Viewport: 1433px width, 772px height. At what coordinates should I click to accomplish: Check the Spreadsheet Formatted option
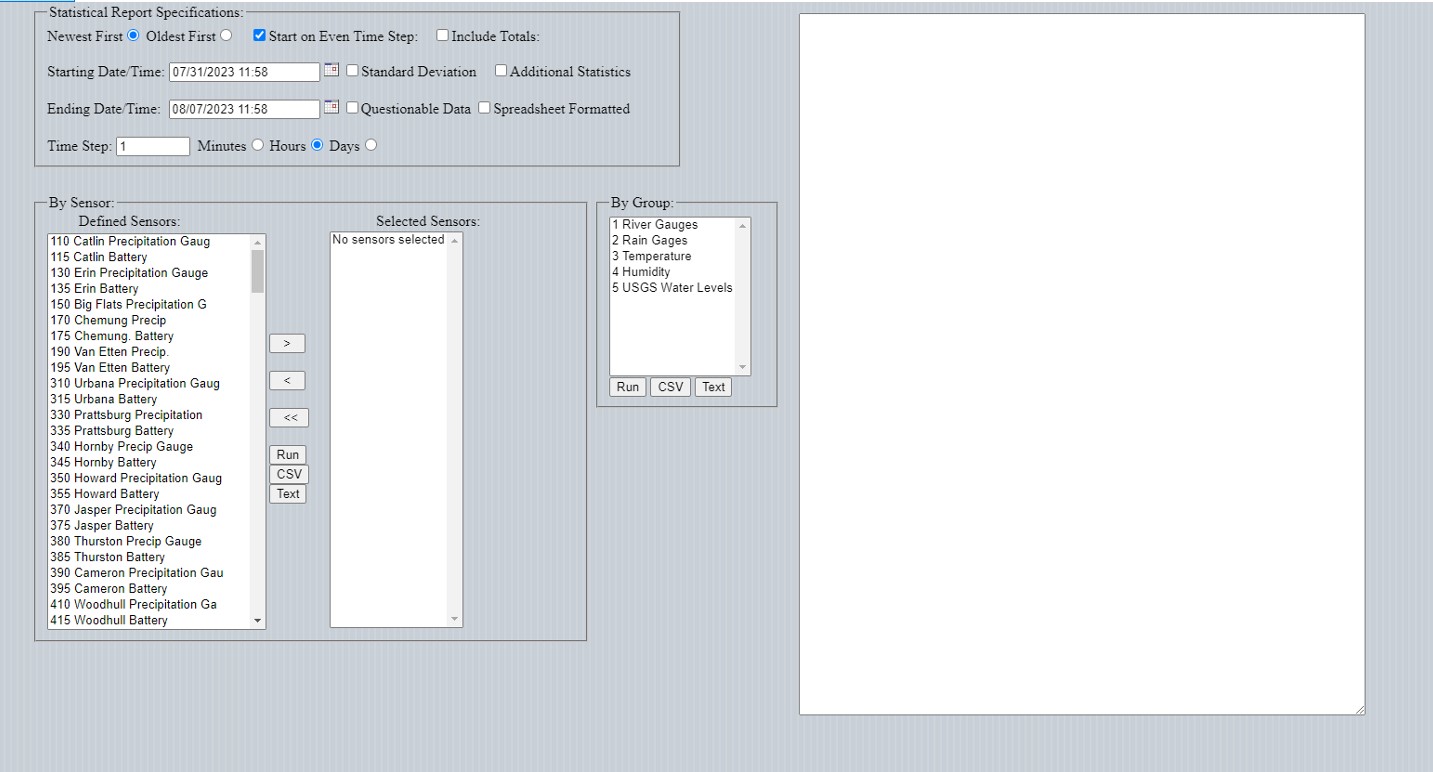[484, 108]
